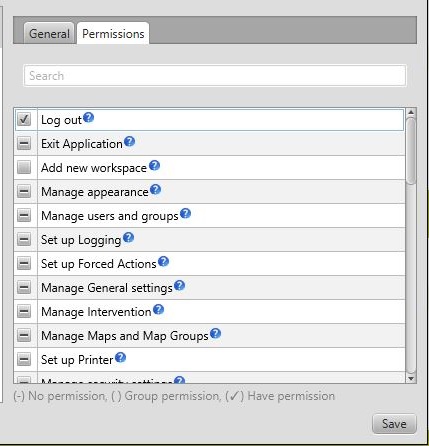Viewport: 429px width, 446px height.
Task: Switch to the General tab
Action: (49, 33)
